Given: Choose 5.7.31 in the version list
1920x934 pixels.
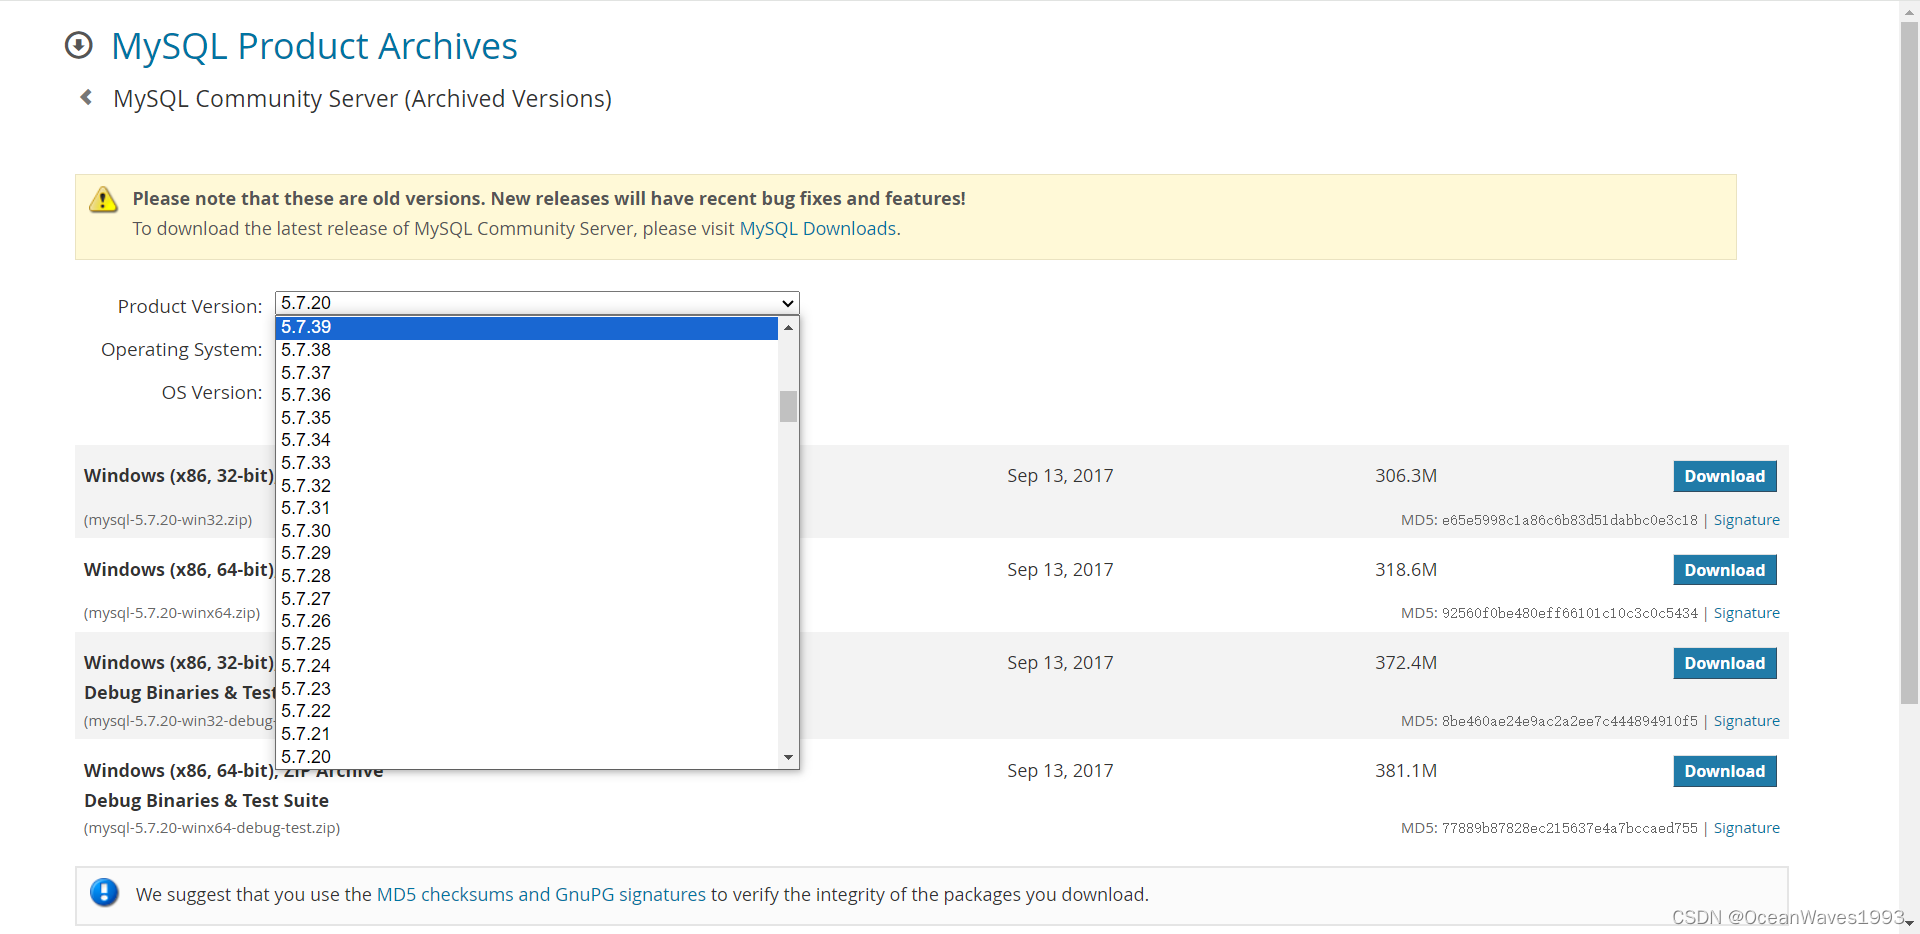Looking at the screenshot, I should pyautogui.click(x=527, y=508).
